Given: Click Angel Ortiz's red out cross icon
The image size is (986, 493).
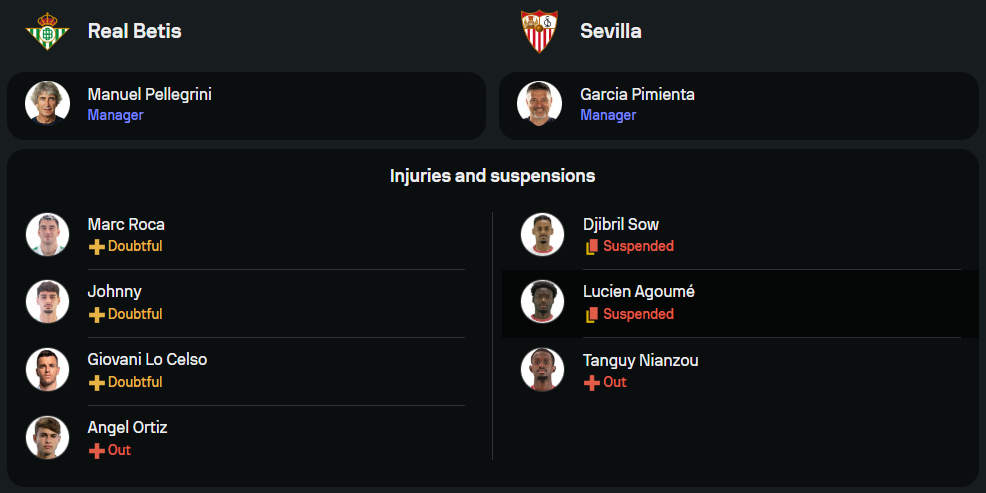Looking at the screenshot, I should point(96,450).
